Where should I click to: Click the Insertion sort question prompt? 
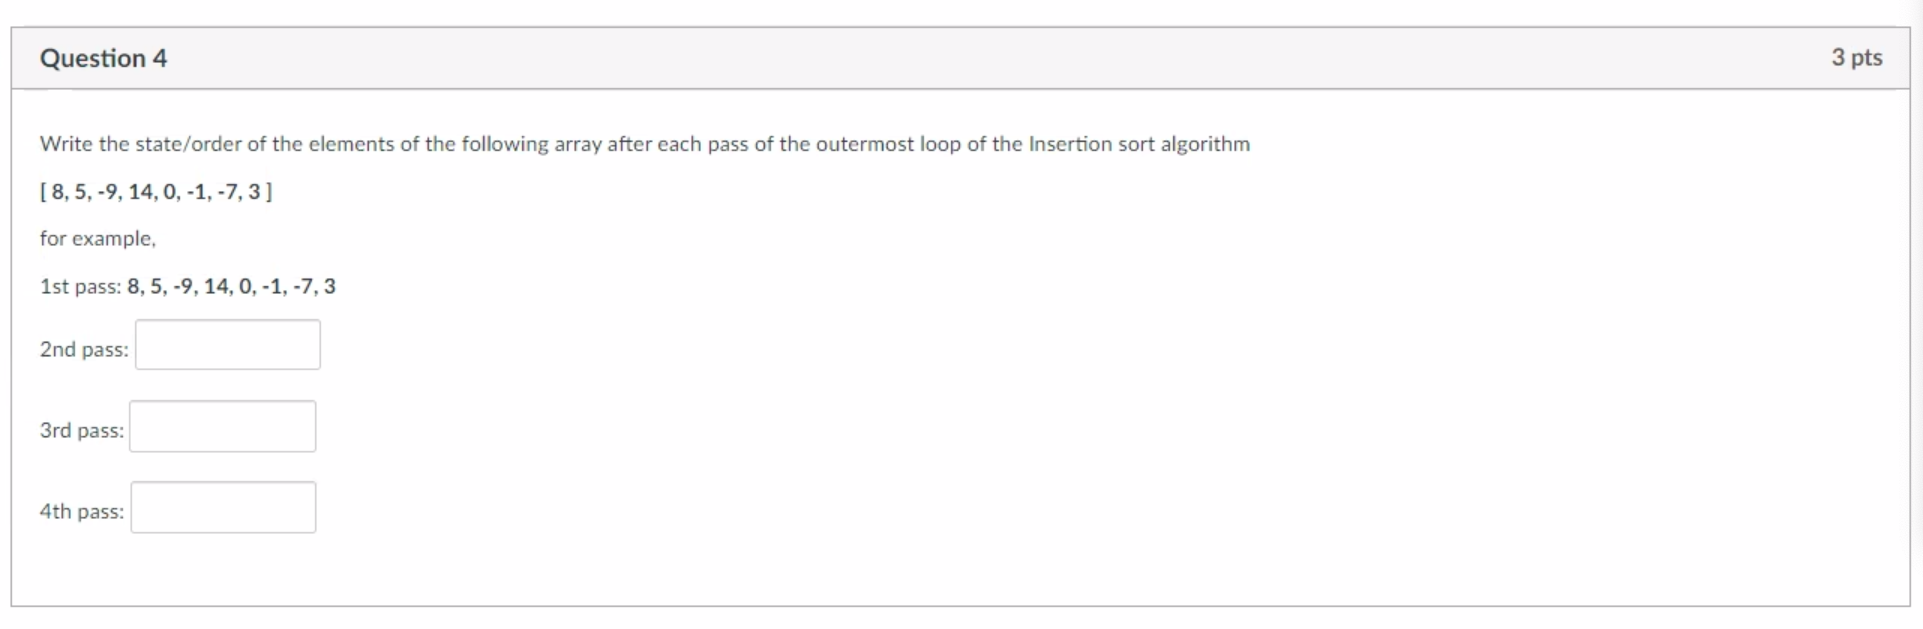tap(644, 143)
